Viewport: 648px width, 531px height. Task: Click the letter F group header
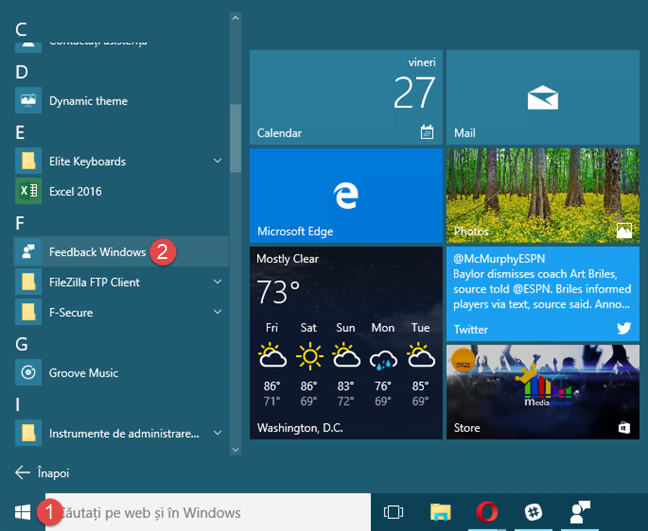click(19, 223)
